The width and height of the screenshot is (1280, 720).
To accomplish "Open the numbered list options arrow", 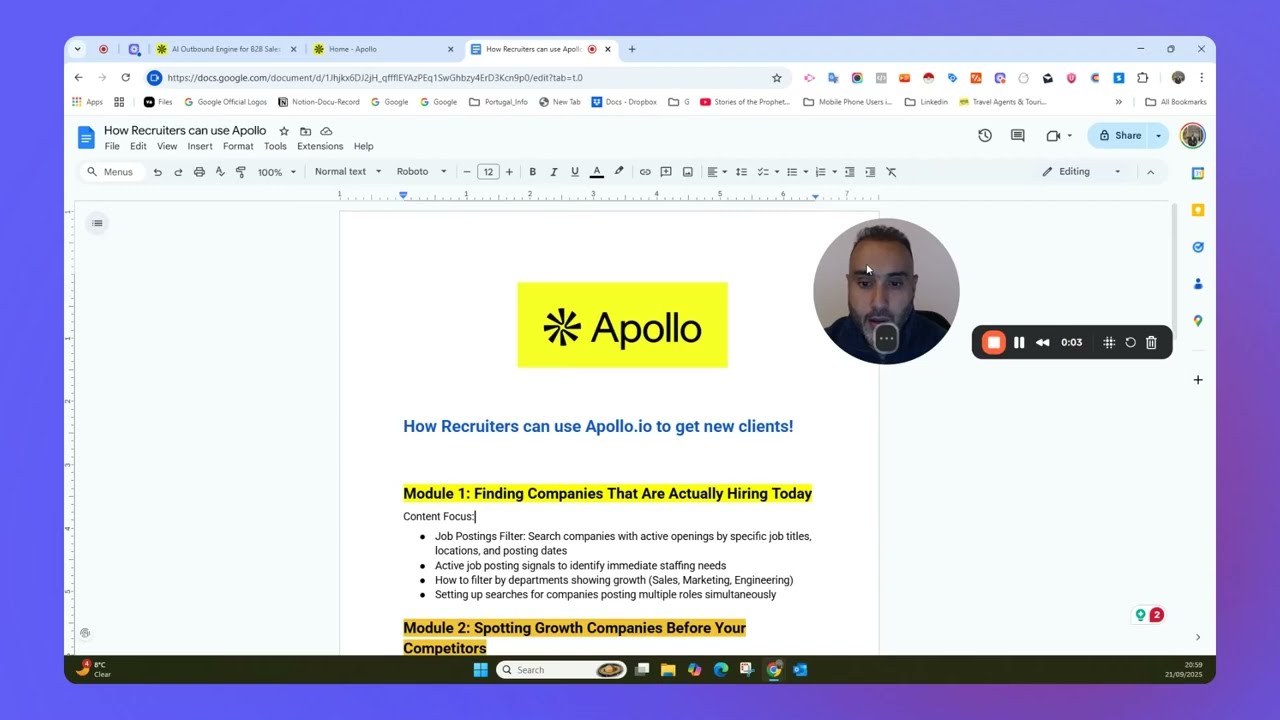I will click(834, 172).
